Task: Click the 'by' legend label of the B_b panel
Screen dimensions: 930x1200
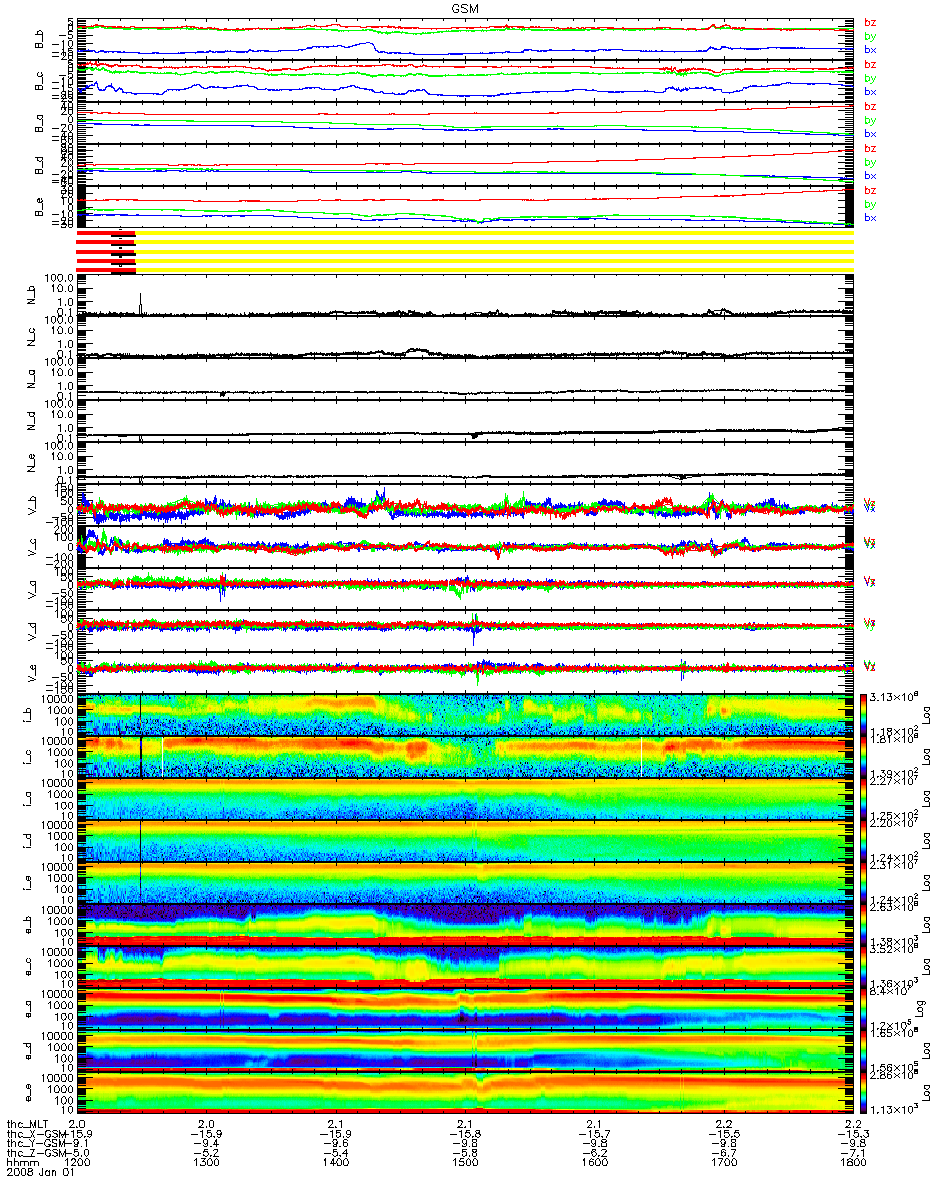Action: point(870,35)
